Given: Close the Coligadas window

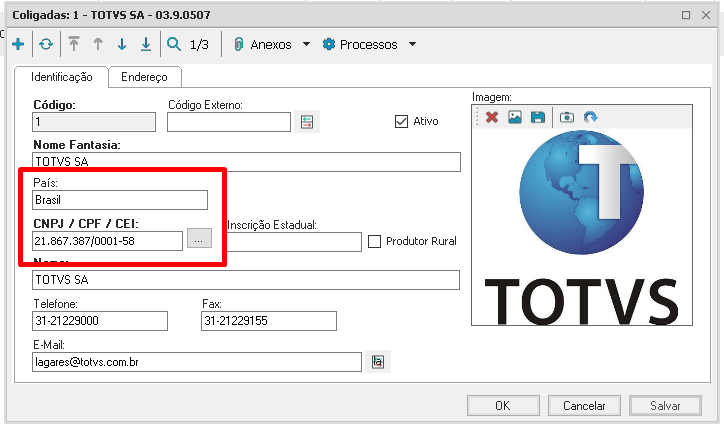Looking at the screenshot, I should 706,15.
